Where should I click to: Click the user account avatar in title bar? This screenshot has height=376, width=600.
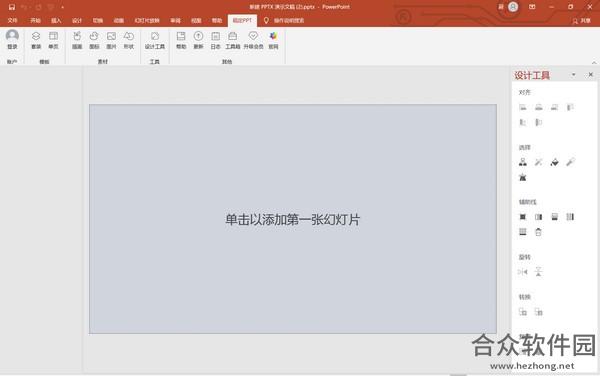(x=513, y=7)
